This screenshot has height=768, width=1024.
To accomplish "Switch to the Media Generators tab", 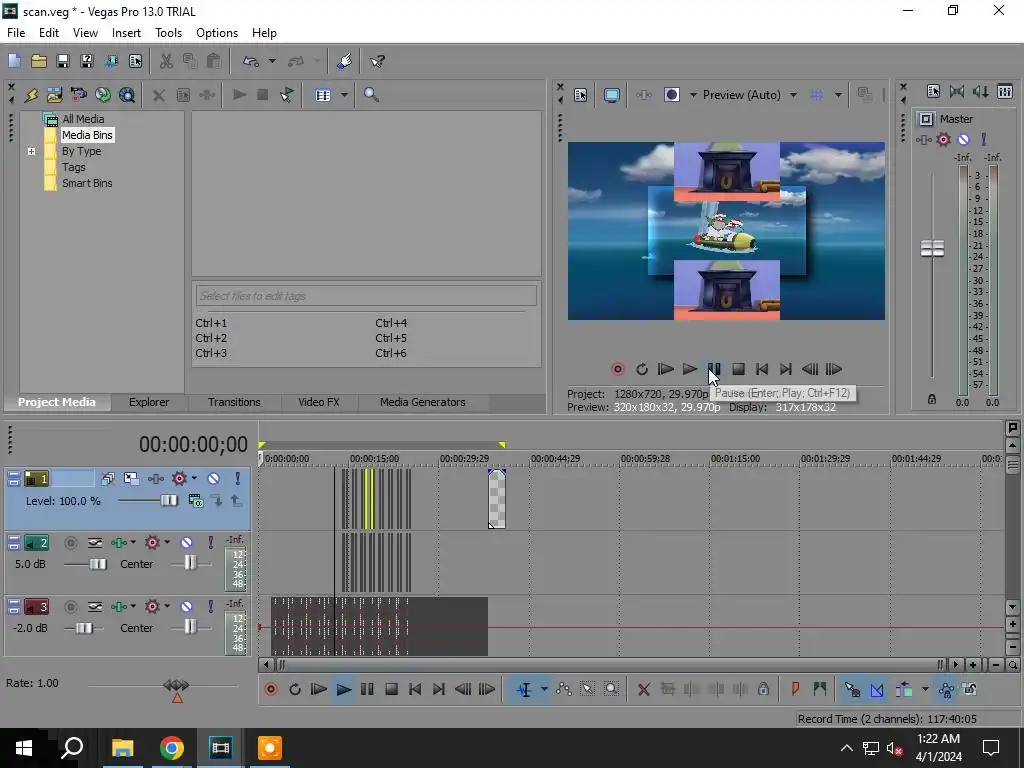I will pyautogui.click(x=423, y=402).
